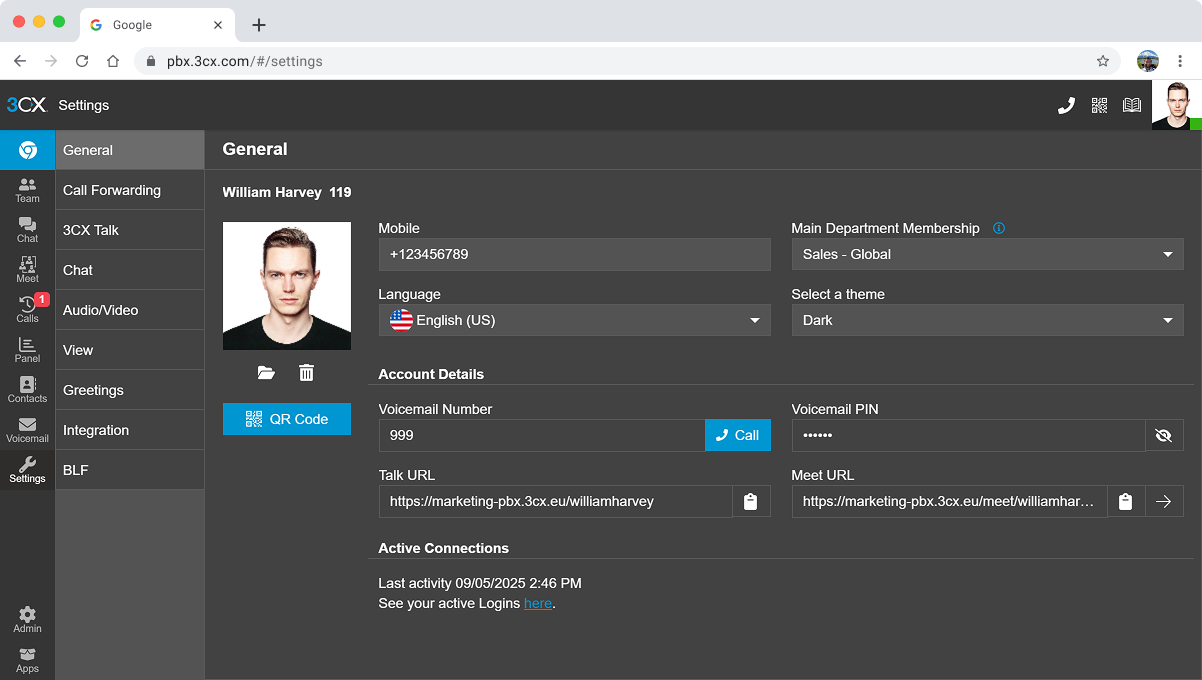Copy Meet URL using clipboard icon
Viewport: 1202px width, 680px height.
point(1126,502)
